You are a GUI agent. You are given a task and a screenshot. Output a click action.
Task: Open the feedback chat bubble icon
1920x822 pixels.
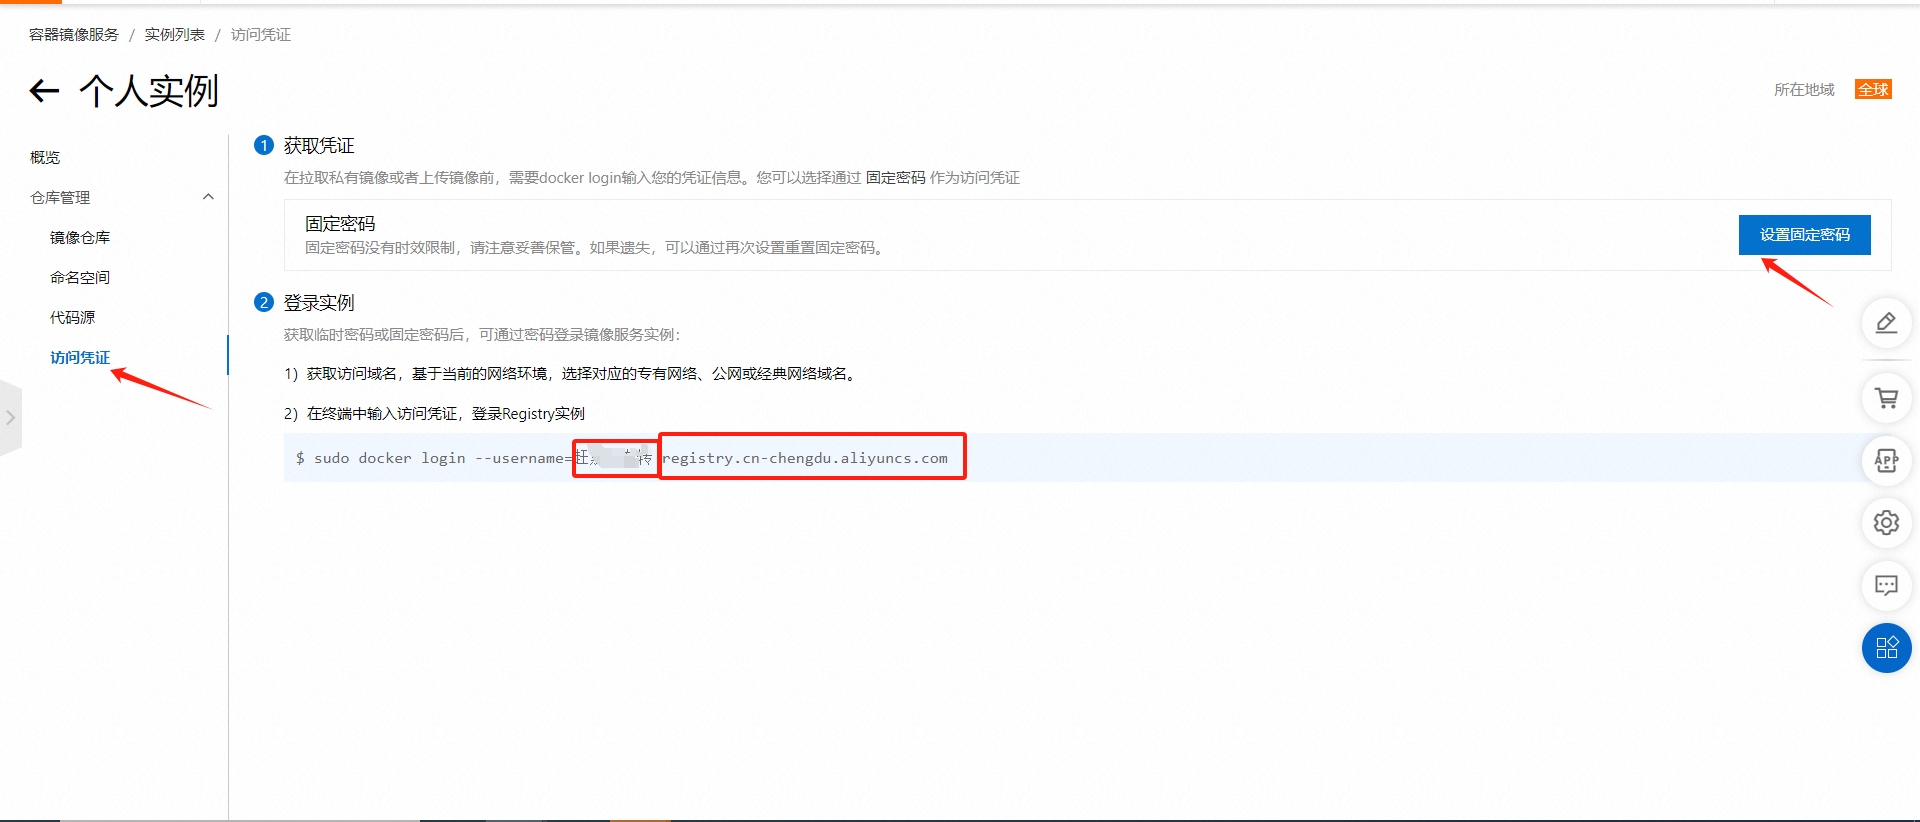1886,585
